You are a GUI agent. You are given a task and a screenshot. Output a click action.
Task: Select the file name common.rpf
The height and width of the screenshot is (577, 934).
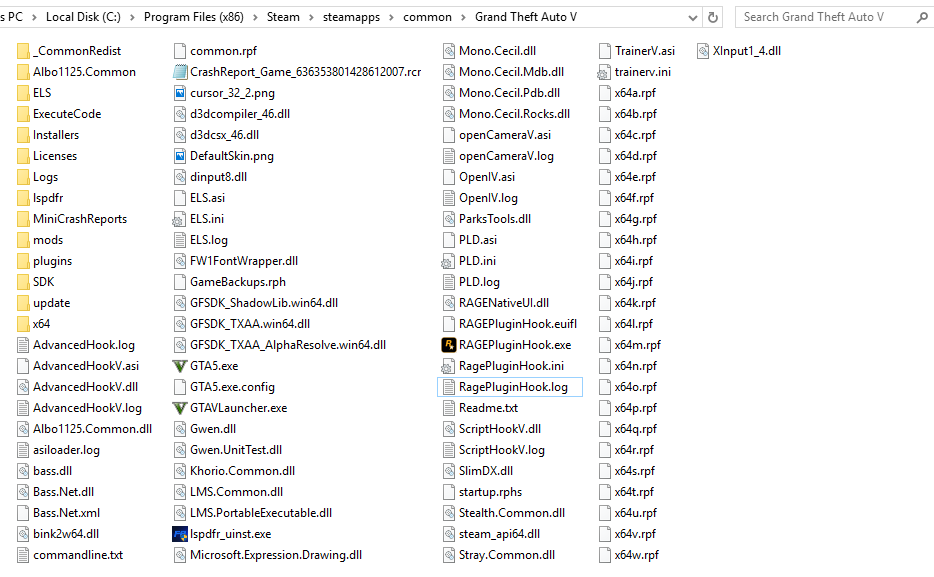click(223, 51)
